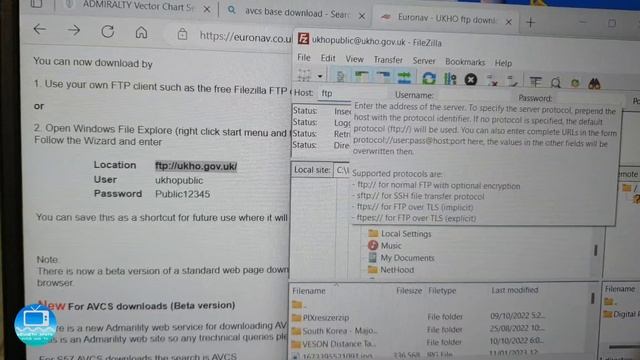This screenshot has width=640, height=360.
Task: Click Public12345 password text on page
Action: click(x=182, y=194)
